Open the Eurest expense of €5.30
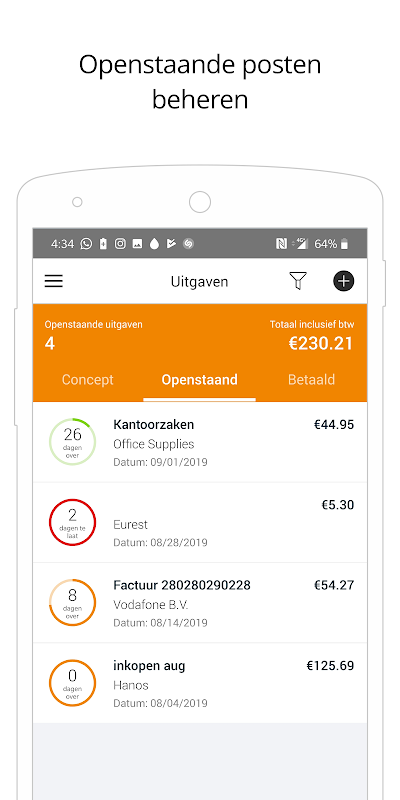This screenshot has height=800, width=400. [200, 522]
